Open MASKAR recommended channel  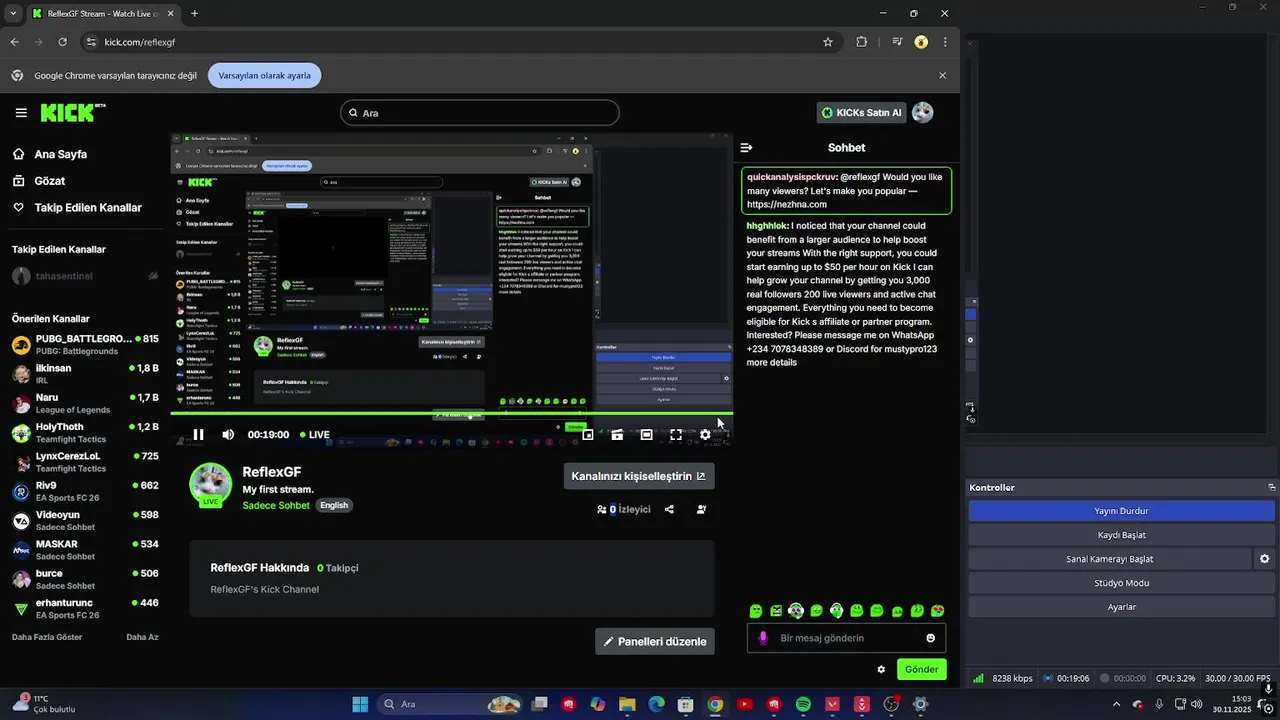click(x=85, y=550)
